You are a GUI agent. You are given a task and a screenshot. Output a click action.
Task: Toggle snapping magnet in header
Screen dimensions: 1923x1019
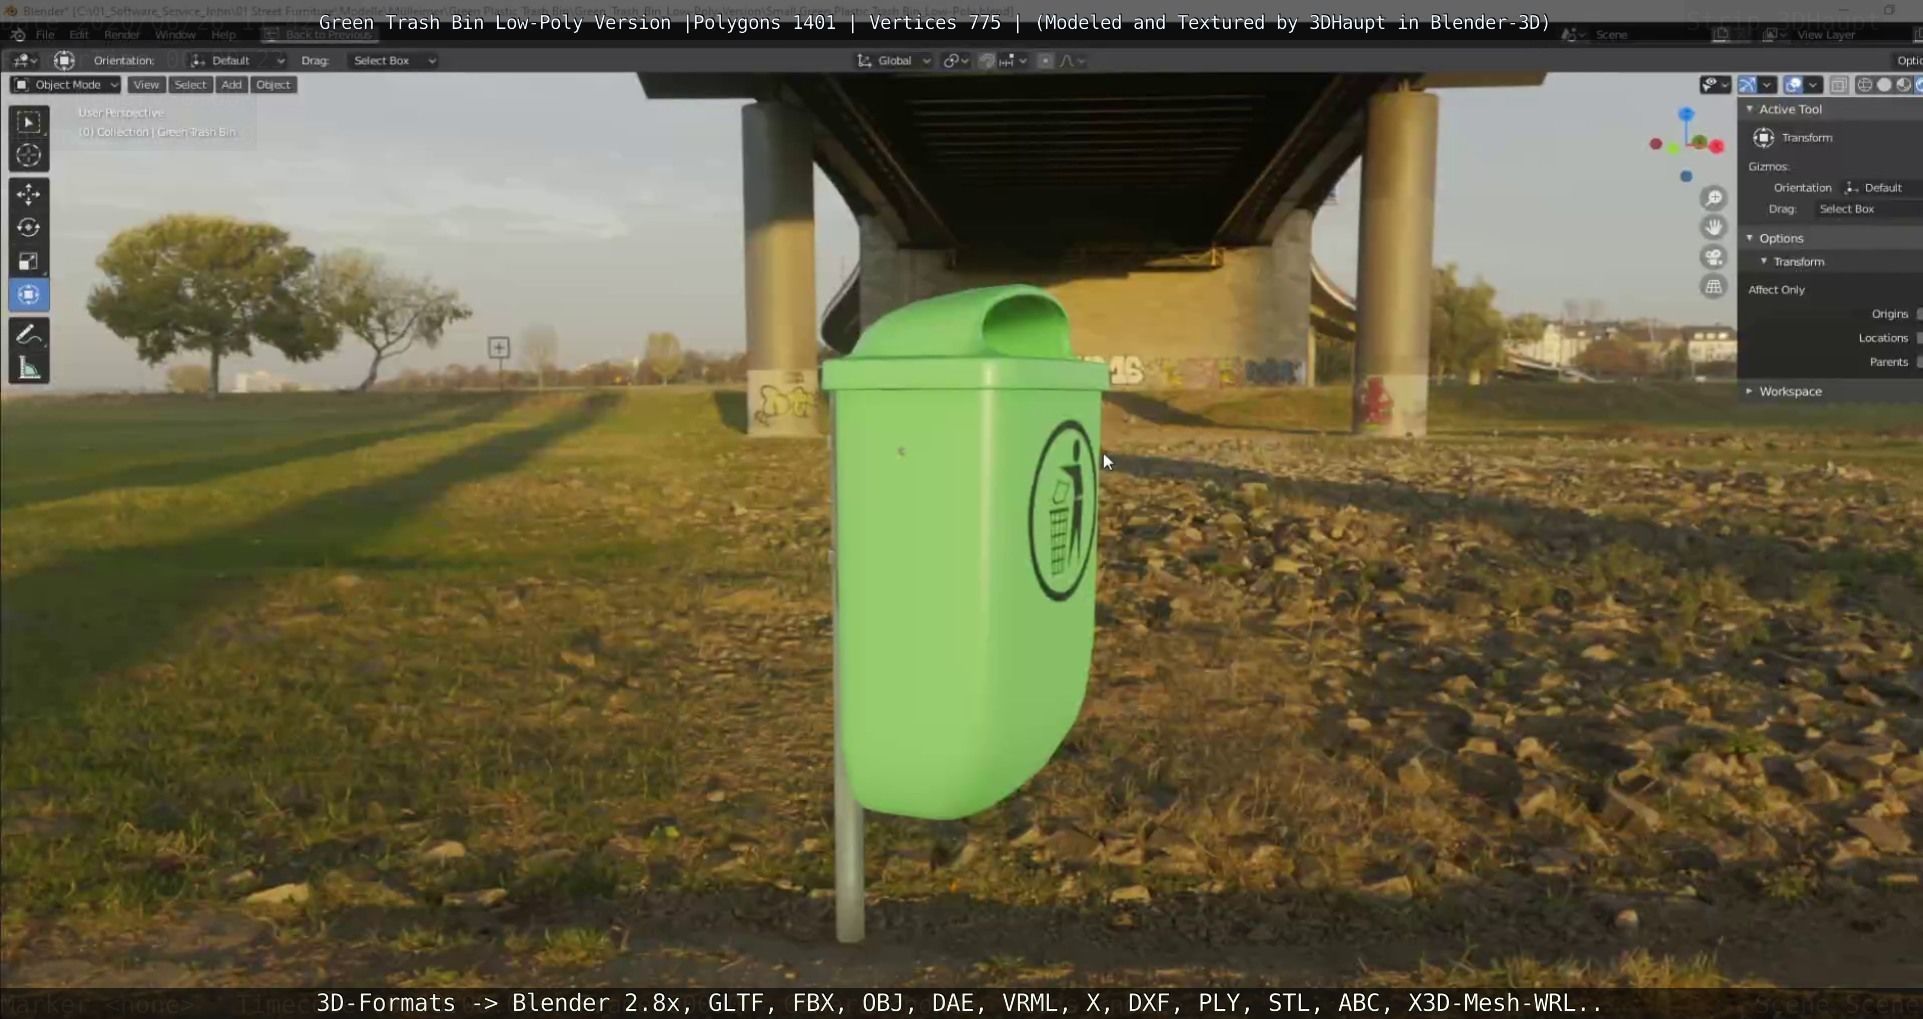point(986,61)
